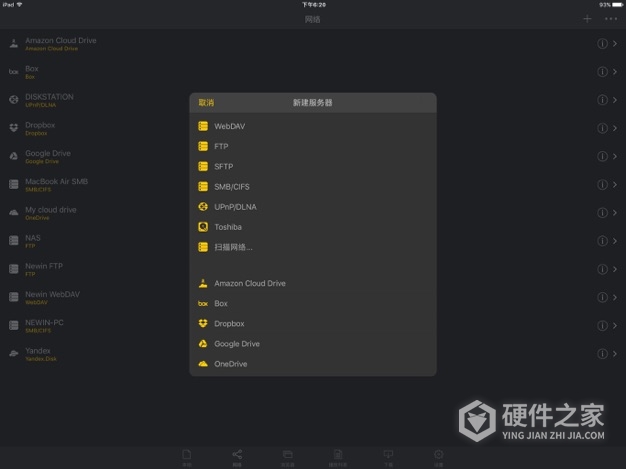This screenshot has height=469, width=626.
Task: Show info for MacBook Air SMB
Action: point(602,184)
